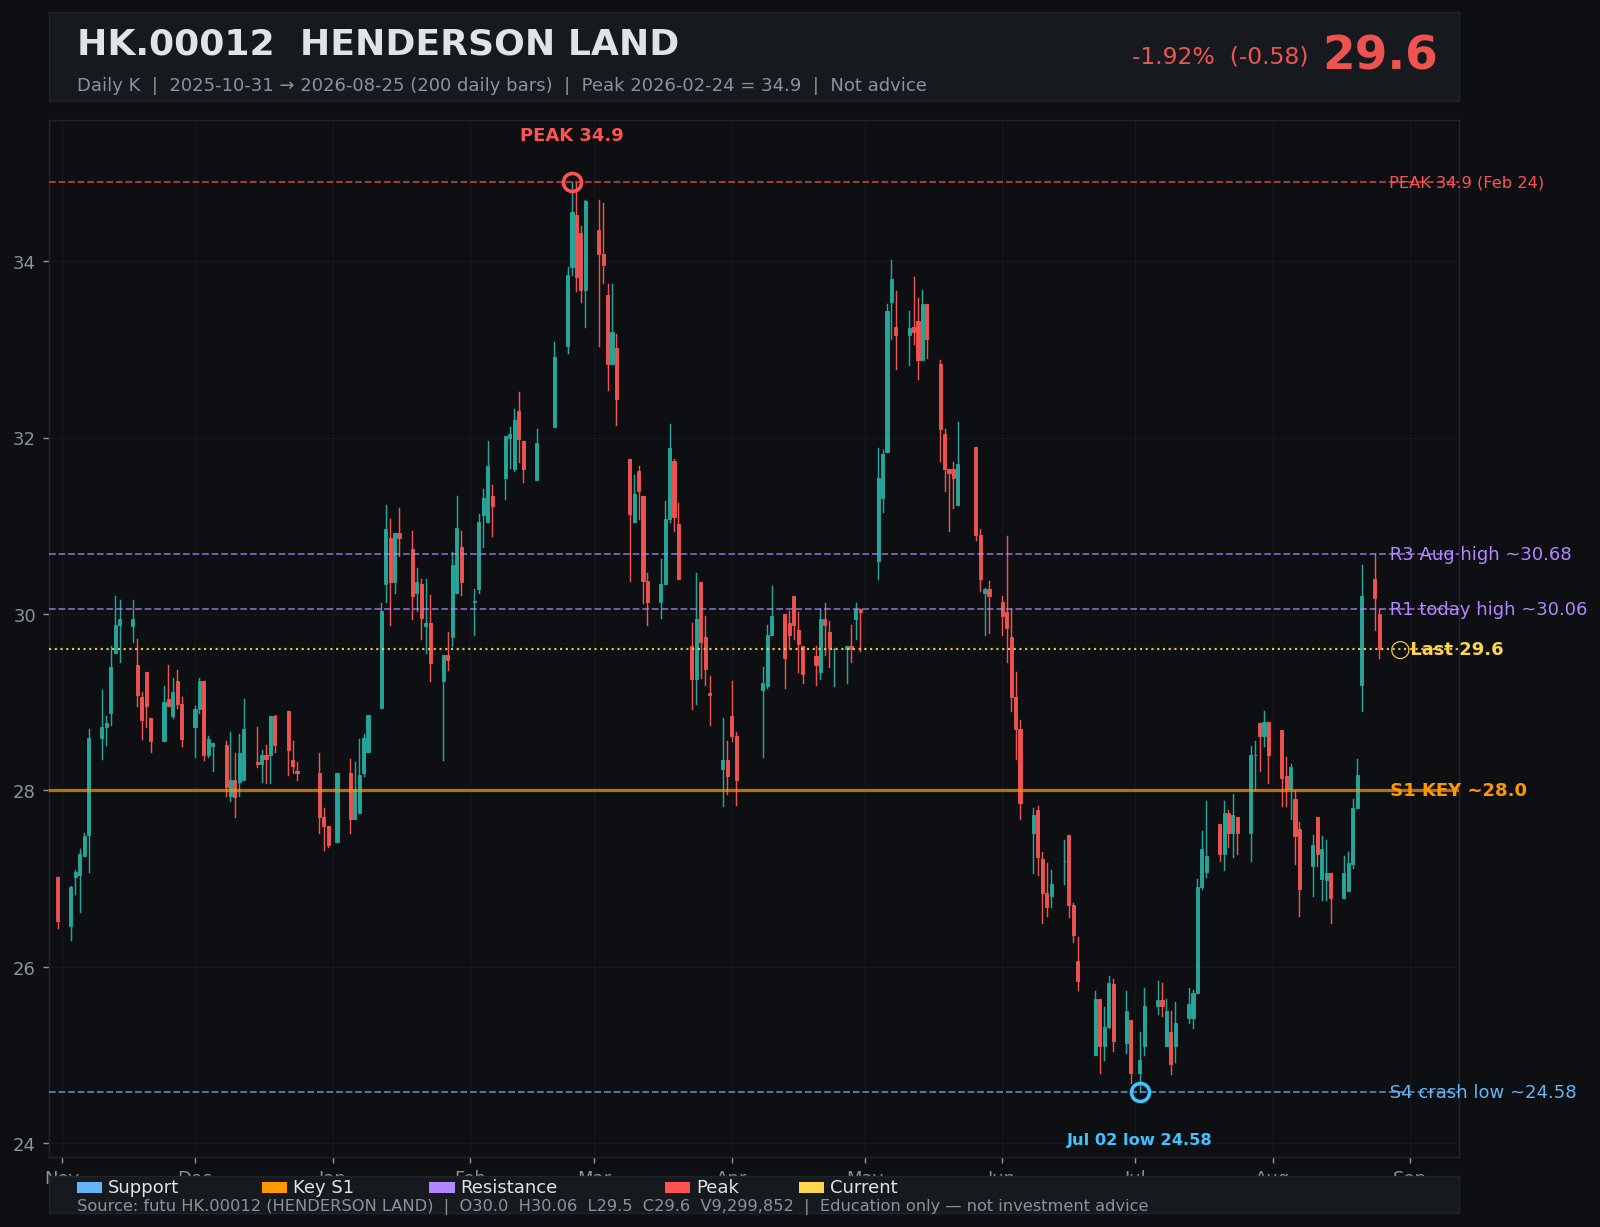Click the 26 tick on the price axis
The image size is (1600, 1227).
coord(24,968)
